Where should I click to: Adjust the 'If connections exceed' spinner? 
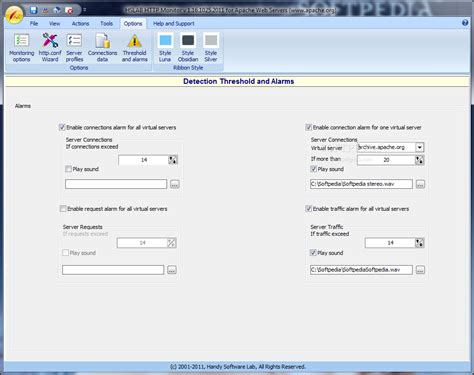click(x=173, y=160)
